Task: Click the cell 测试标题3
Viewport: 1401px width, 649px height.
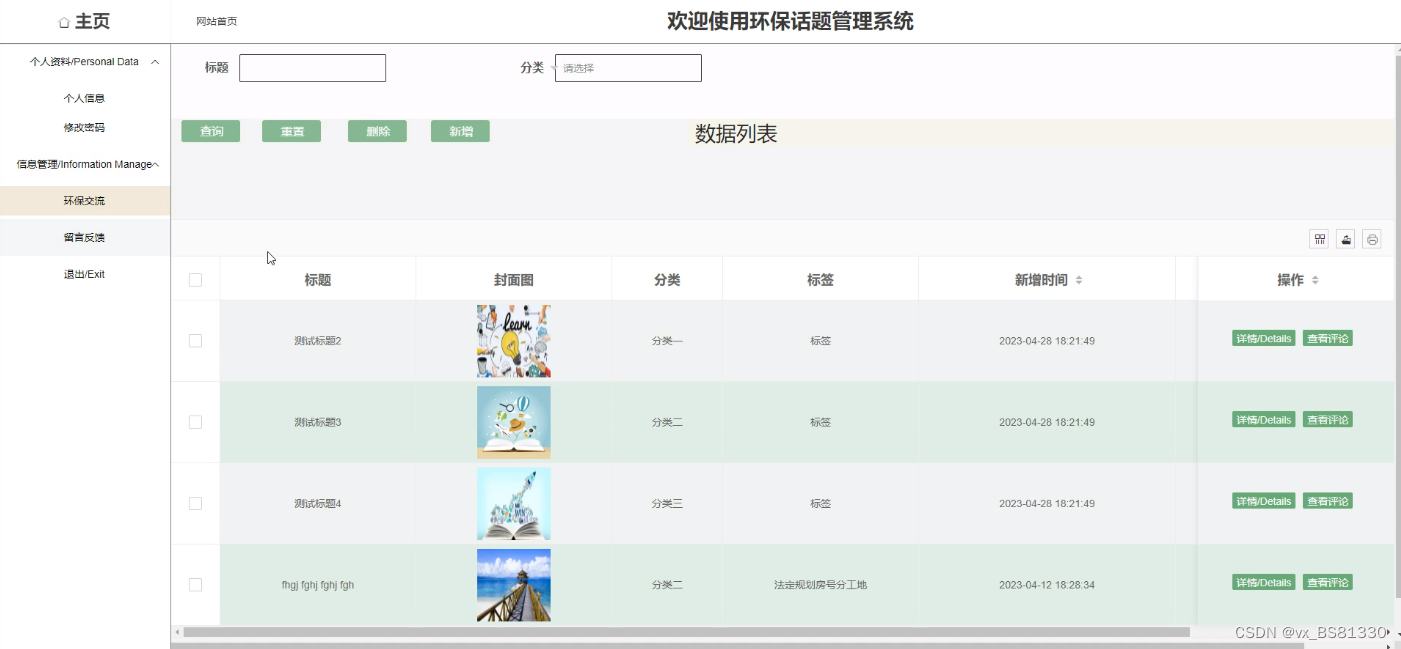Action: (318, 422)
